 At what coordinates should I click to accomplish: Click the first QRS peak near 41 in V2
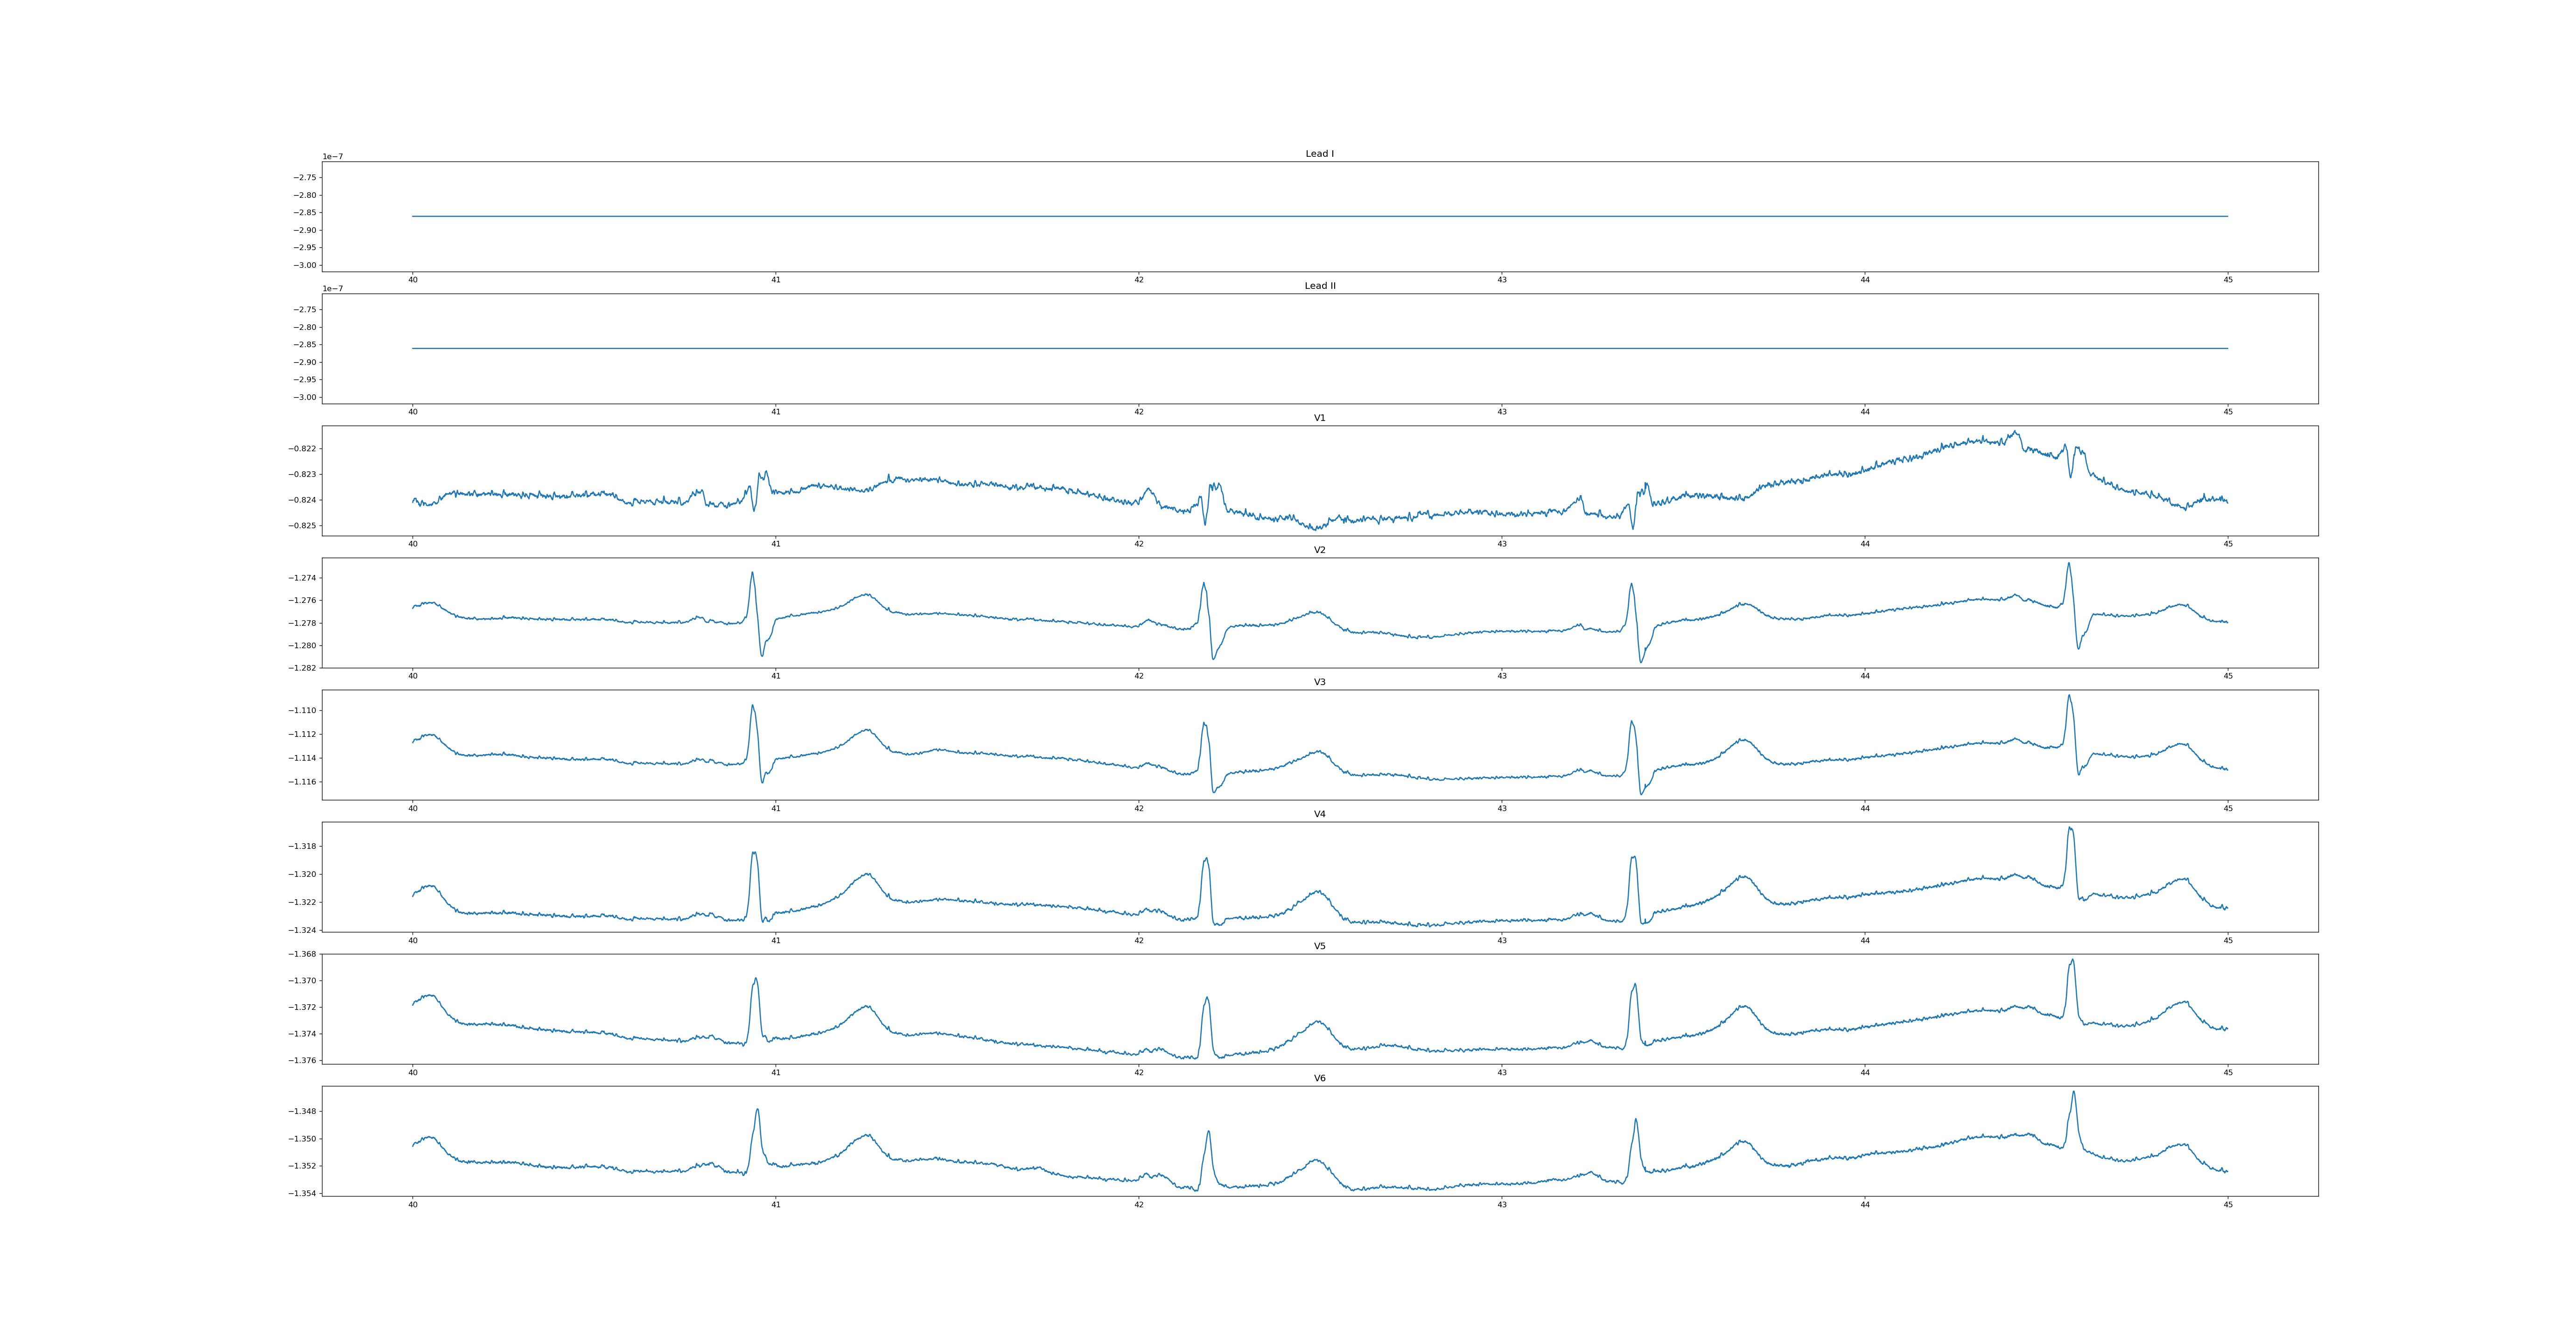(x=752, y=573)
